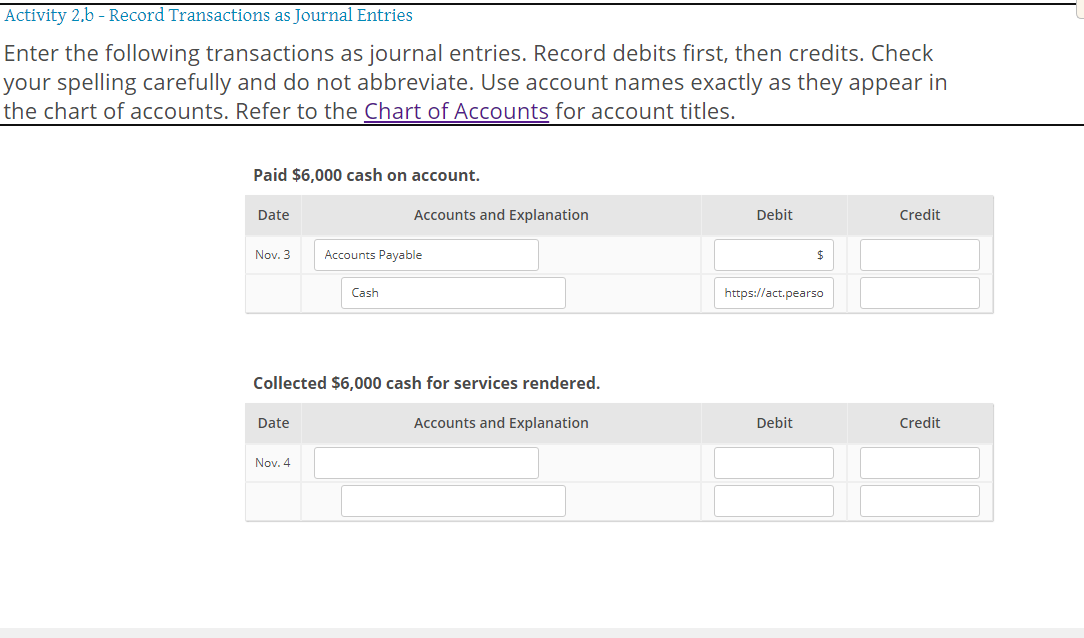Viewport: 1084px width, 638px height.
Task: Select the second indented account field for Nov. 4
Action: [x=453, y=500]
